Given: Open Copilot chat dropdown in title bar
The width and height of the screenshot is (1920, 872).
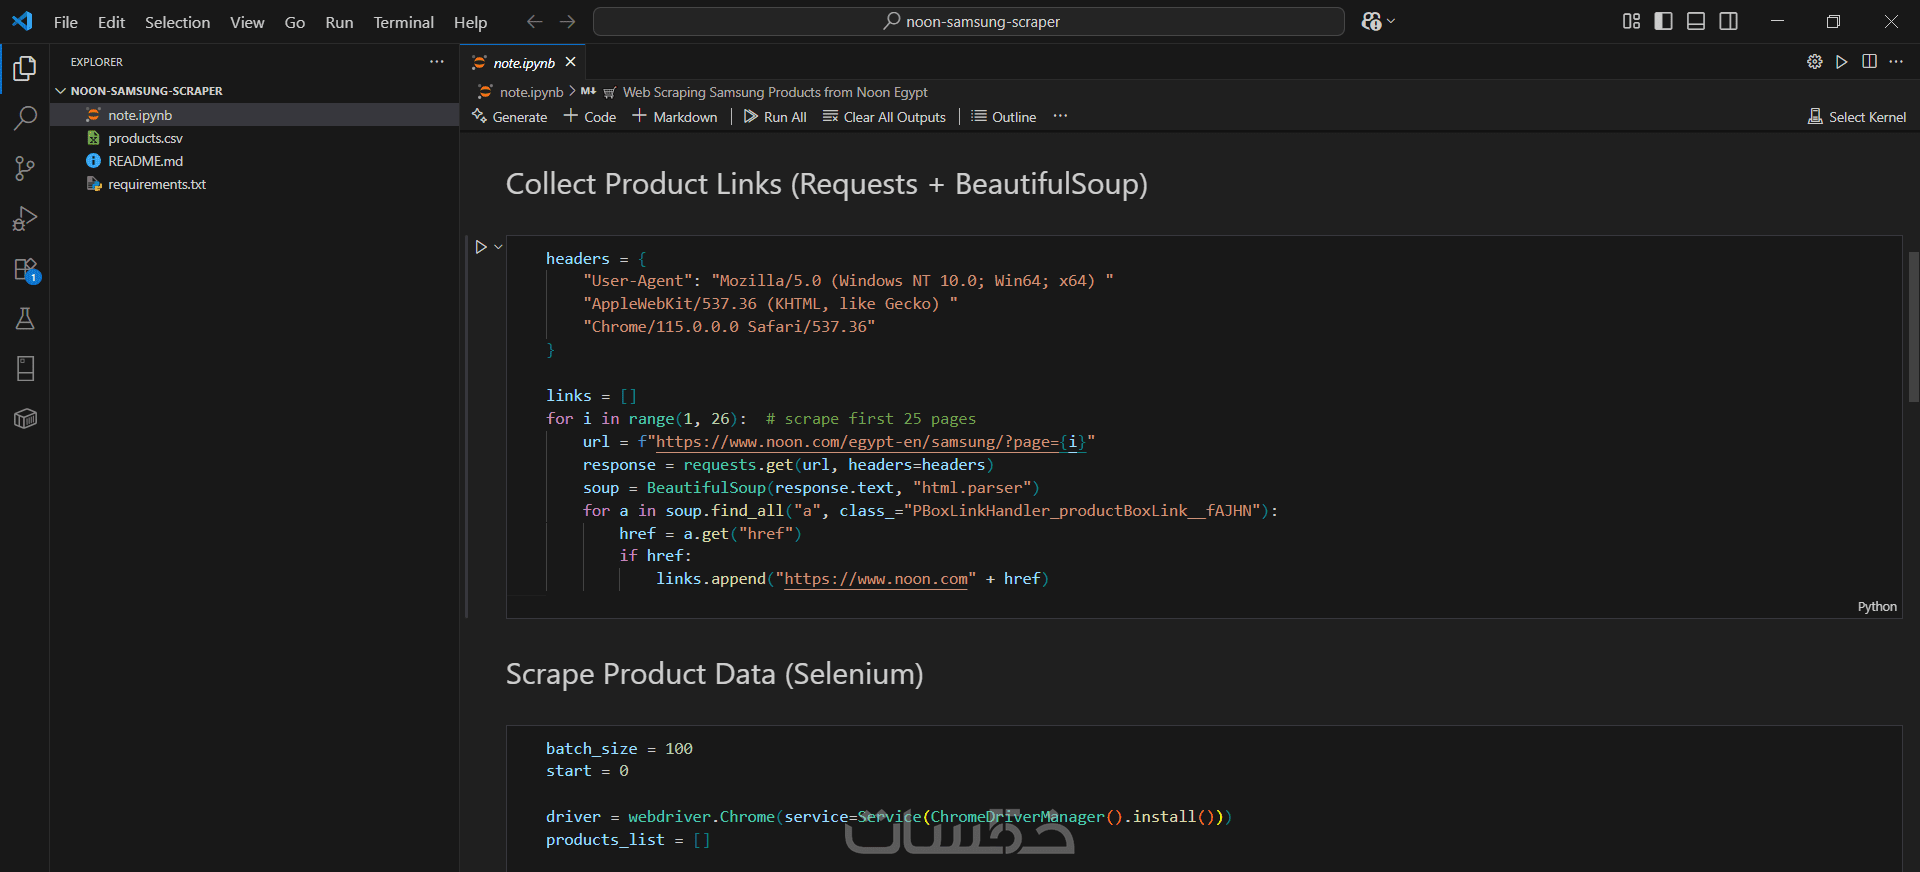Looking at the screenshot, I should point(1391,21).
